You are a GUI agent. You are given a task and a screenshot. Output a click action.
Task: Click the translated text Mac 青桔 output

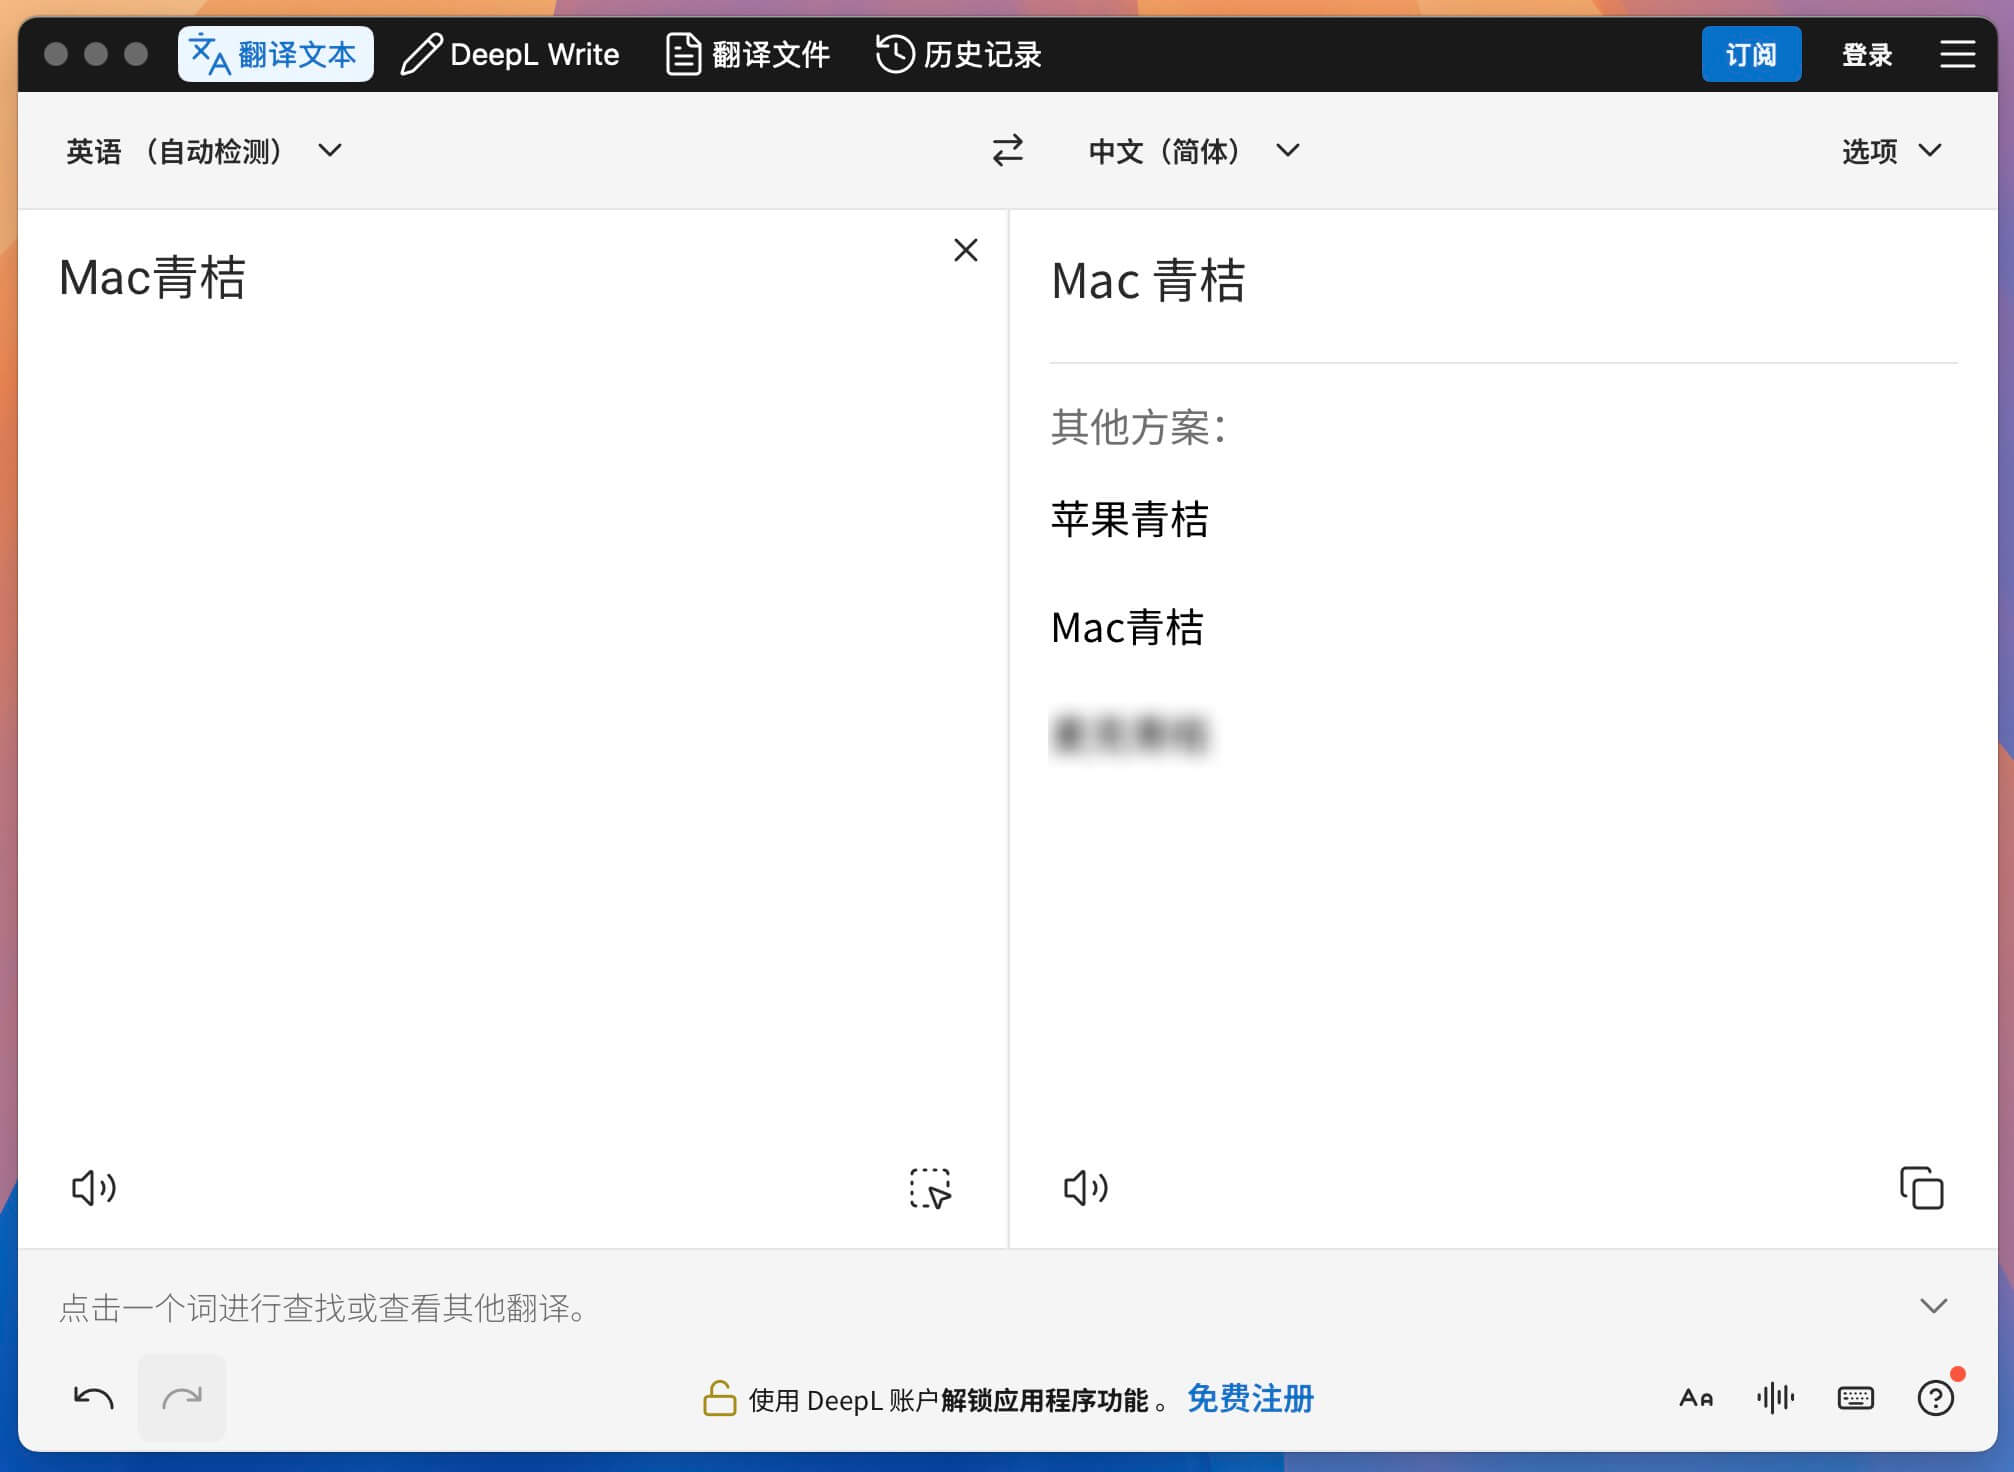tap(1148, 281)
